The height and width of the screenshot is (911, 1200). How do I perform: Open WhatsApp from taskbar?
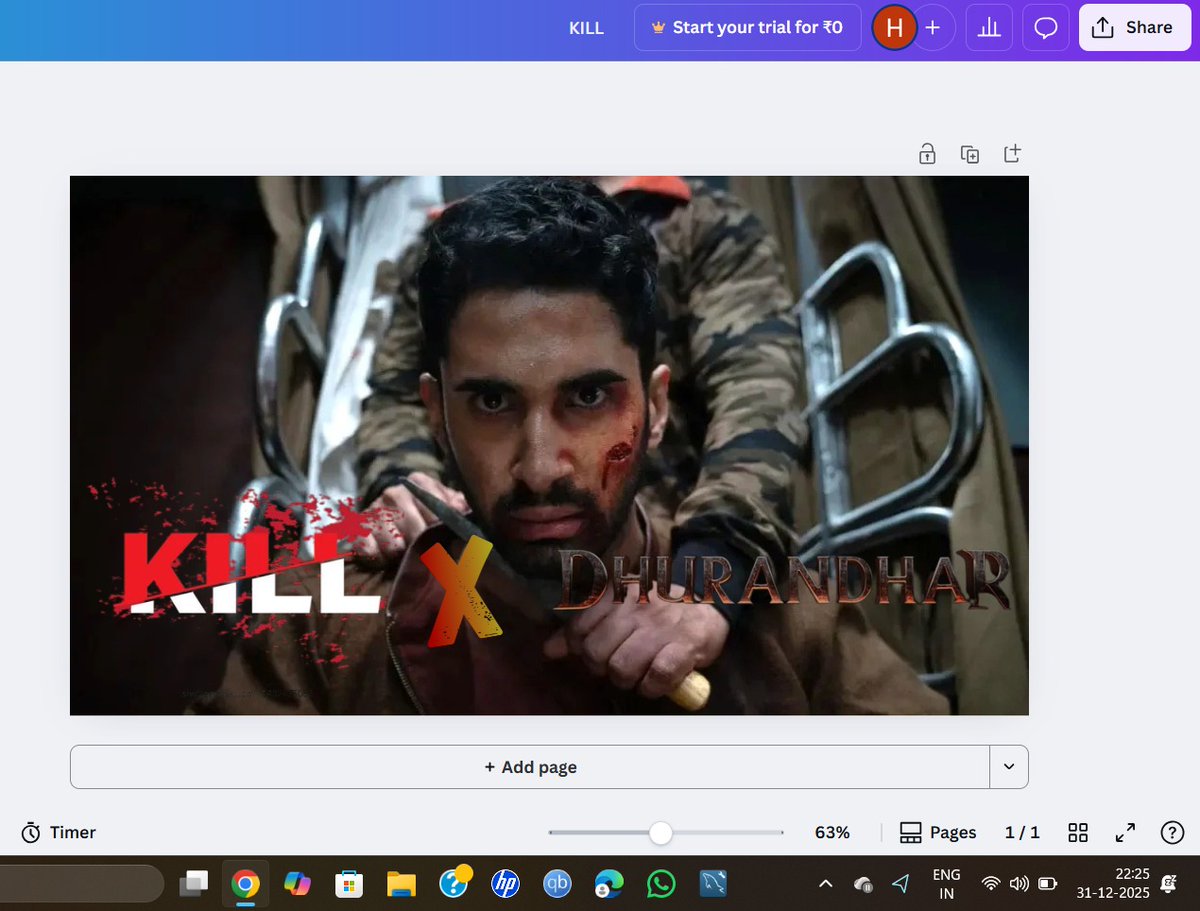coord(661,883)
